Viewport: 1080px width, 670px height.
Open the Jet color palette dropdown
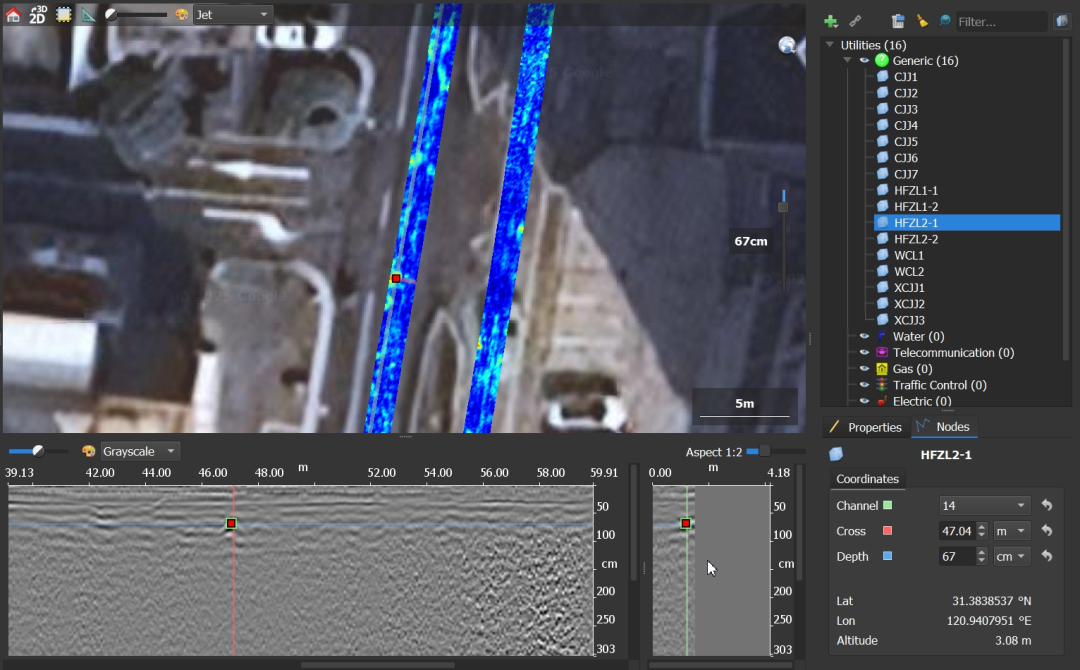pyautogui.click(x=232, y=15)
